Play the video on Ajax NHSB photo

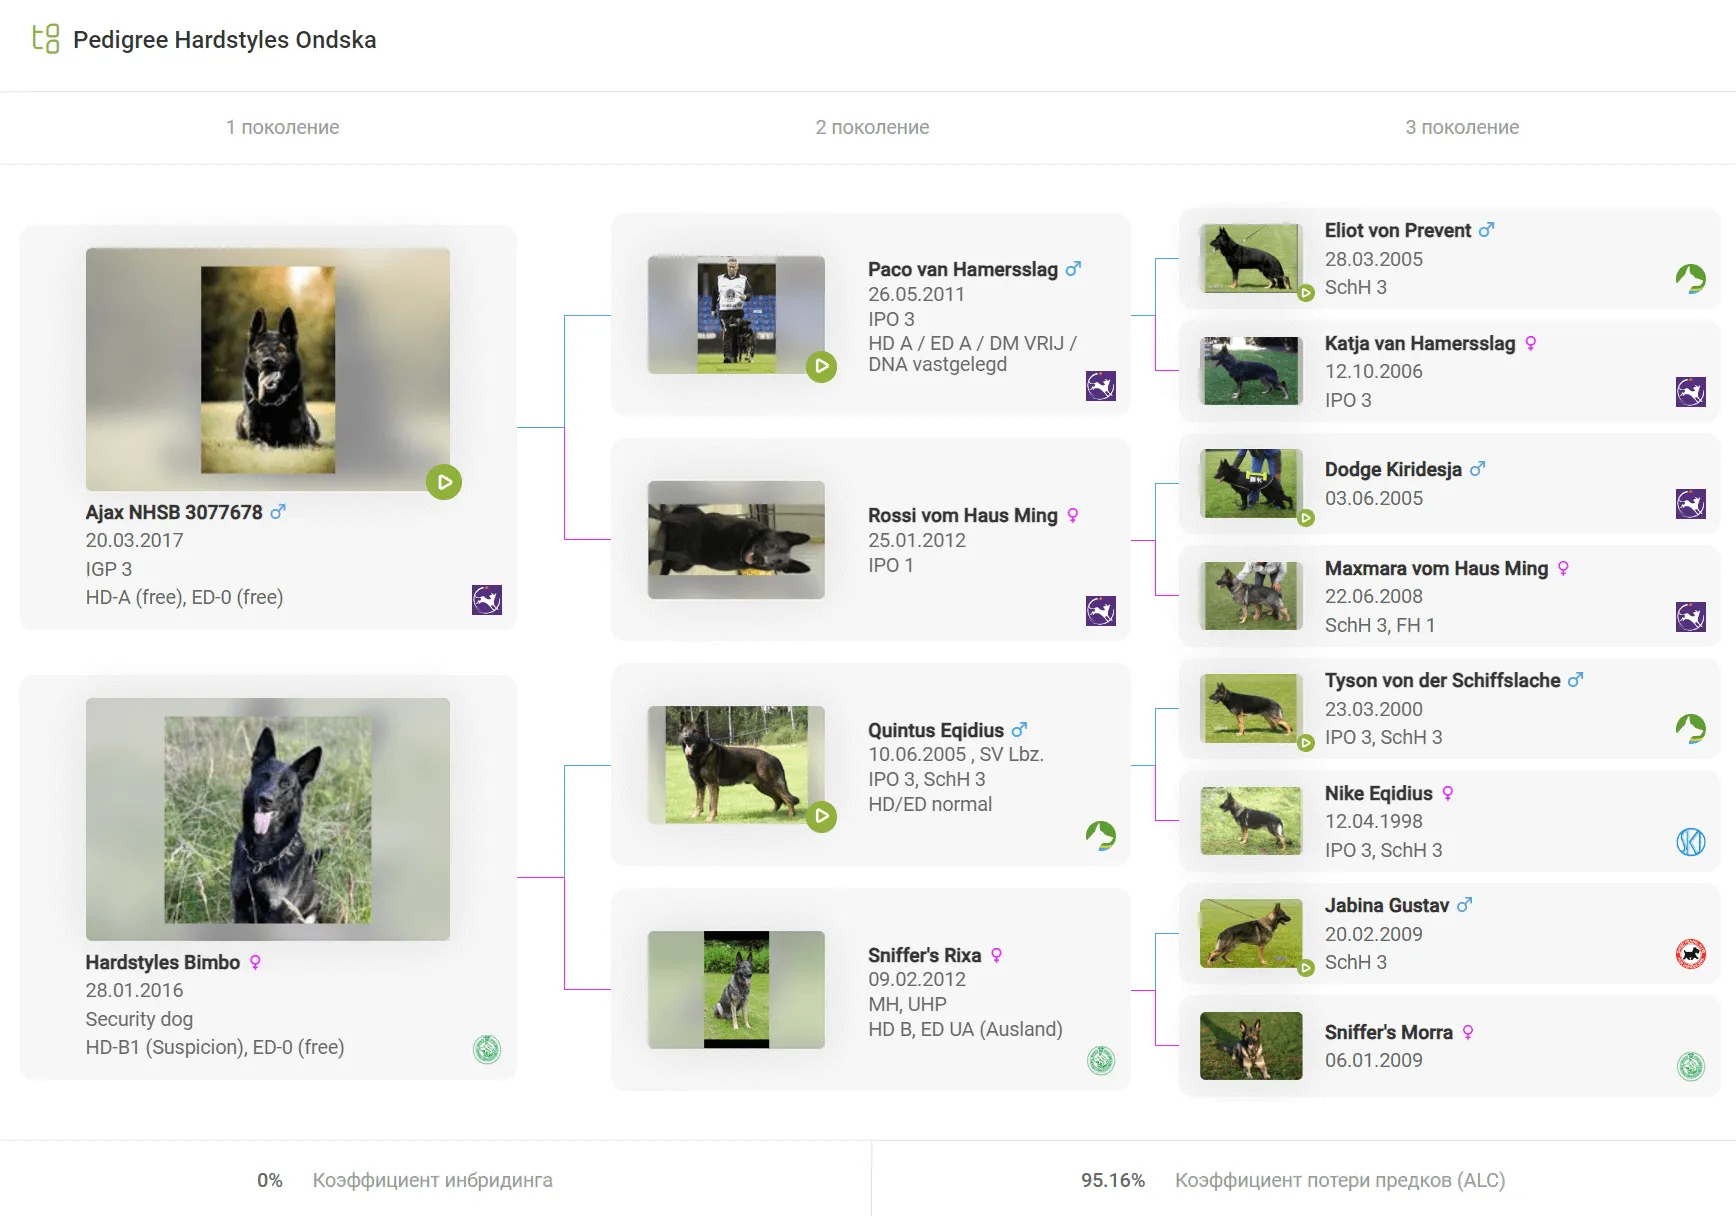point(444,482)
